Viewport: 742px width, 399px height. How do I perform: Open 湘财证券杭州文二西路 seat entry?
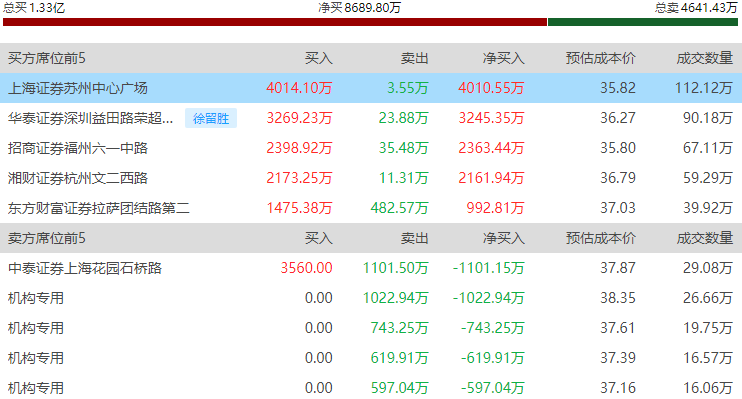click(78, 178)
